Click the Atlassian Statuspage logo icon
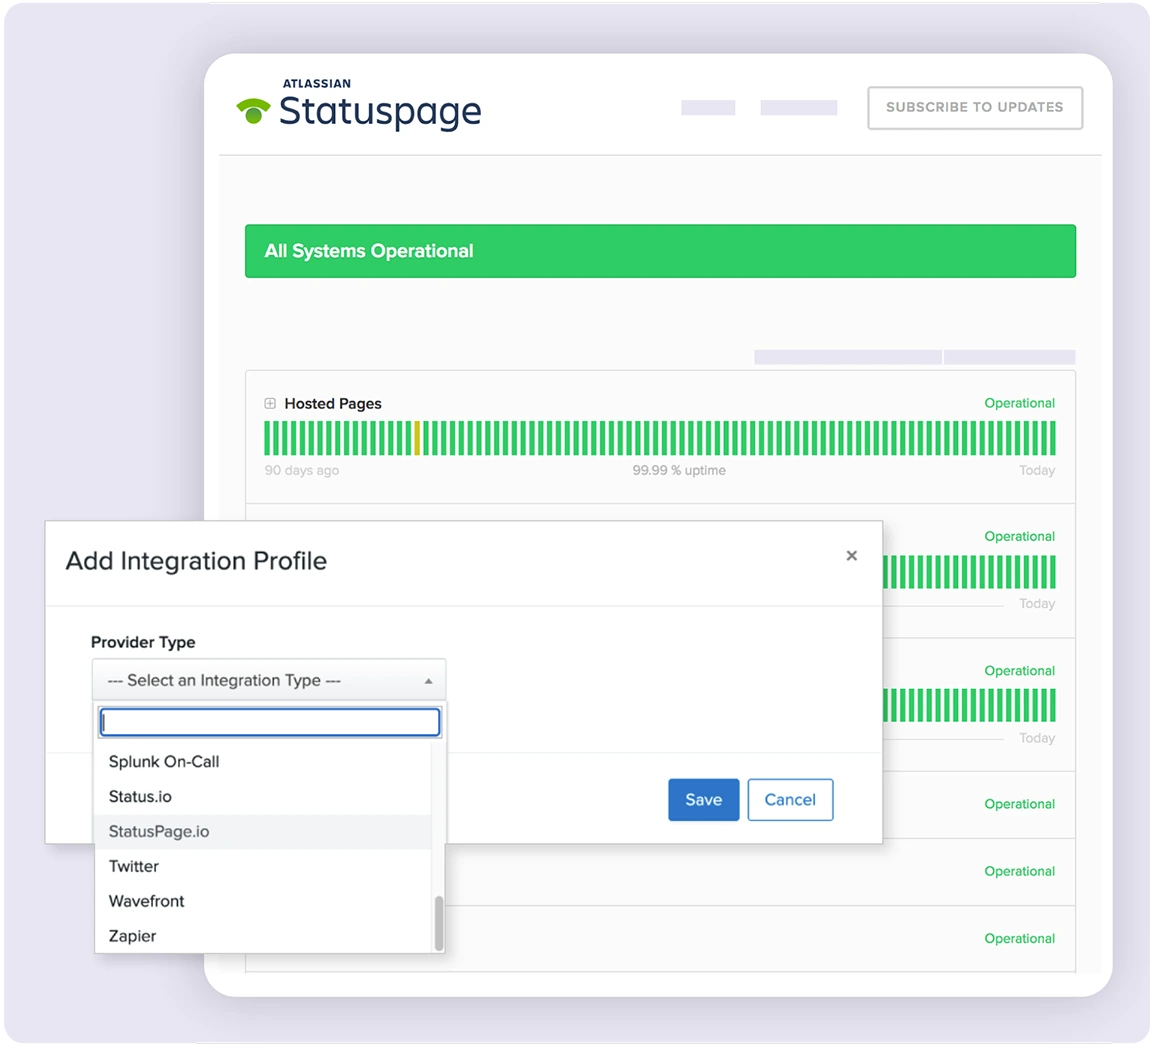 pyautogui.click(x=253, y=111)
